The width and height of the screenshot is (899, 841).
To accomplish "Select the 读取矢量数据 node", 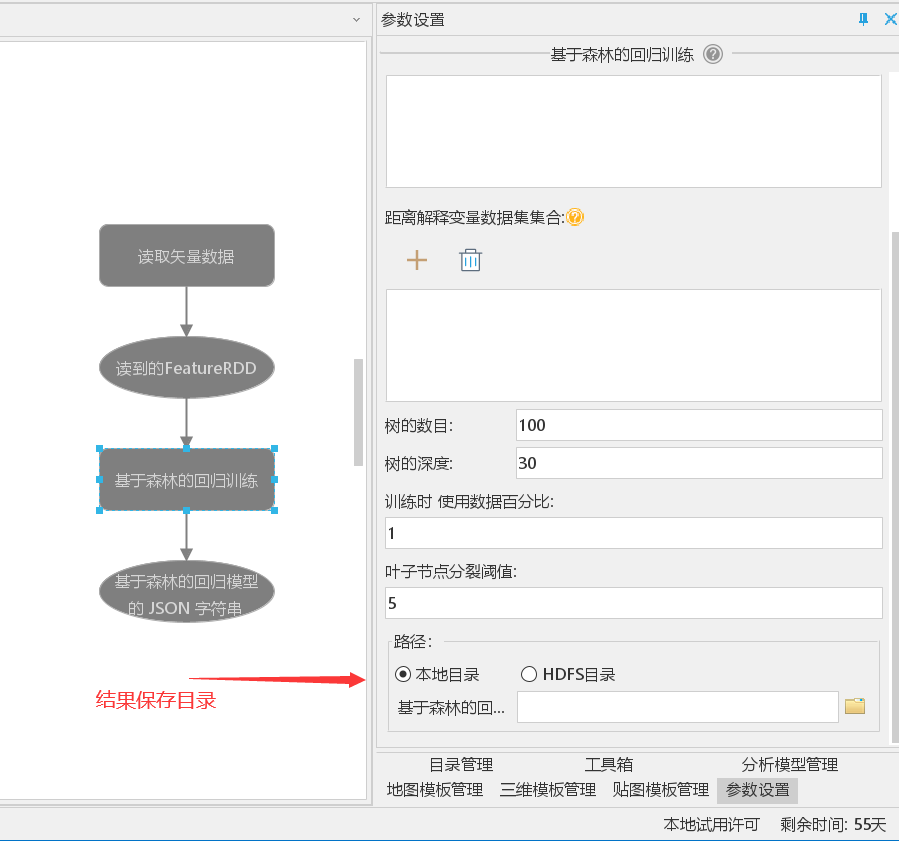I will click(x=186, y=256).
